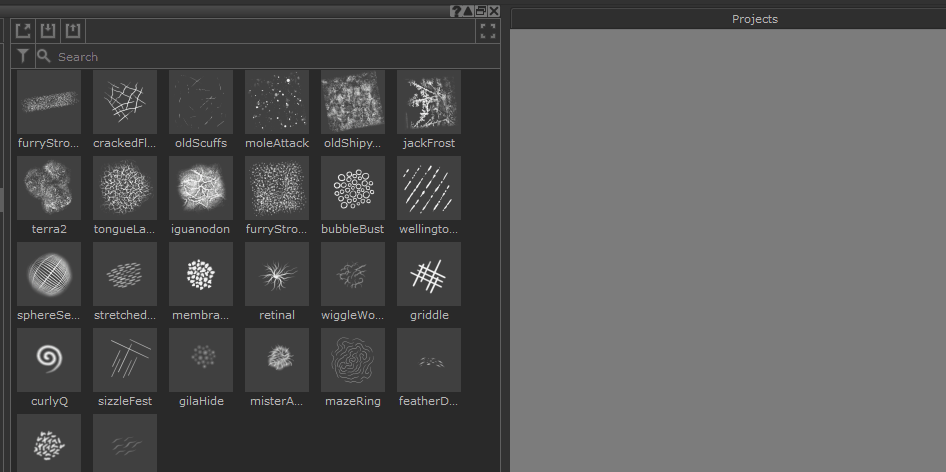Choose the jackFrost brush preset
Image resolution: width=946 pixels, height=472 pixels.
point(429,101)
